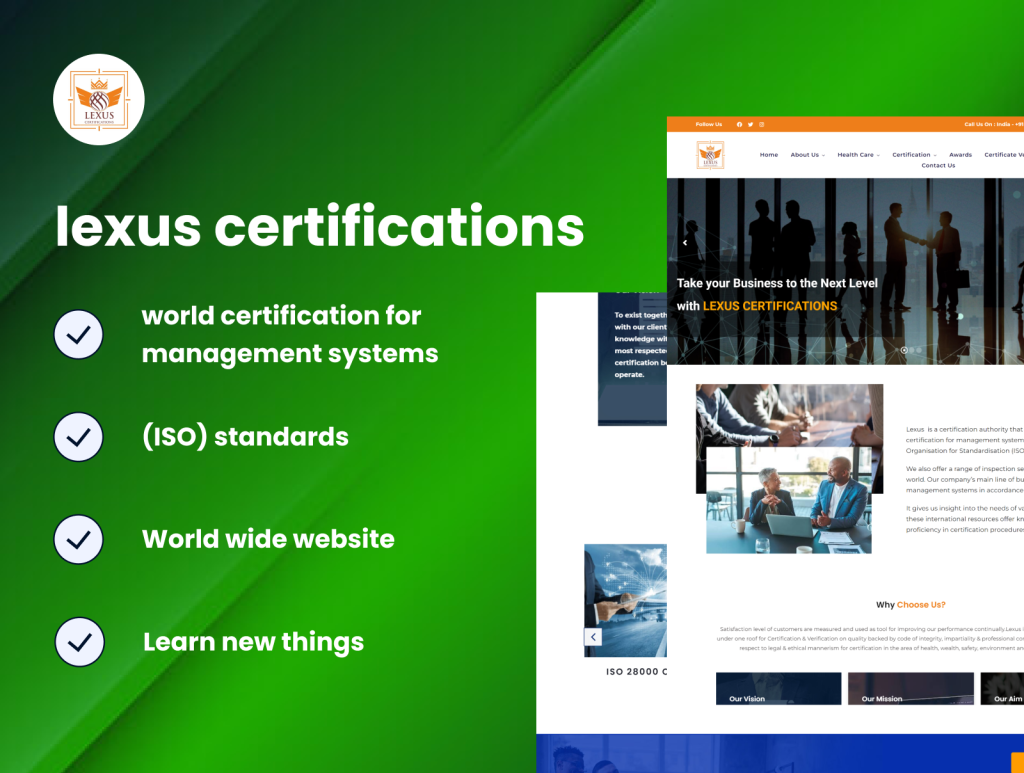Open the Certificate menu item at header edge
1024x773 pixels.
pyautogui.click(x=1004, y=155)
